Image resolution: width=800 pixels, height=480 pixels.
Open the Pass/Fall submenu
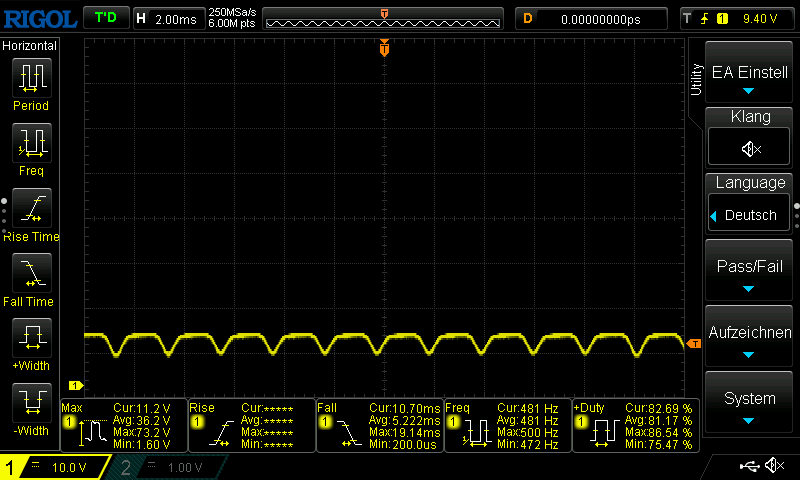749,270
